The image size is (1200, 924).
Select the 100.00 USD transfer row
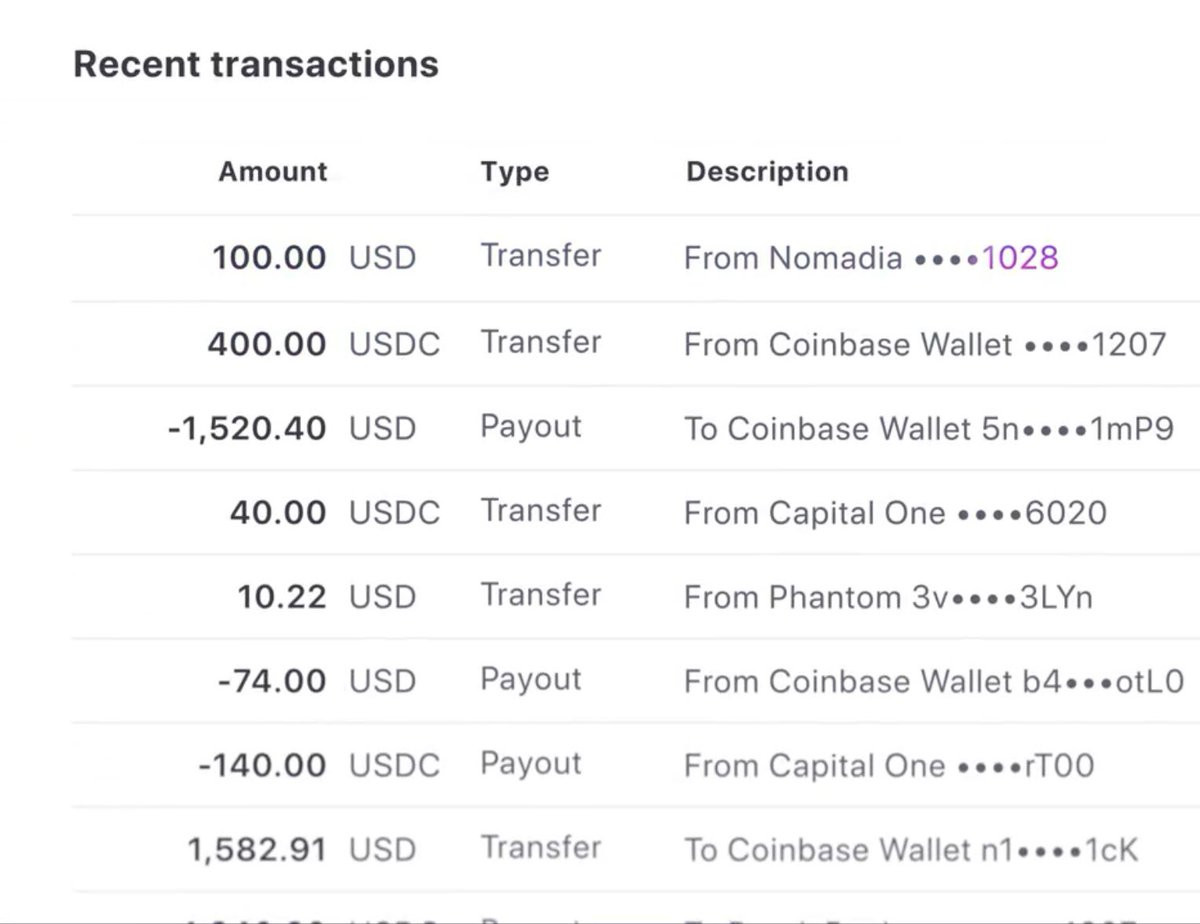pyautogui.click(x=636, y=258)
